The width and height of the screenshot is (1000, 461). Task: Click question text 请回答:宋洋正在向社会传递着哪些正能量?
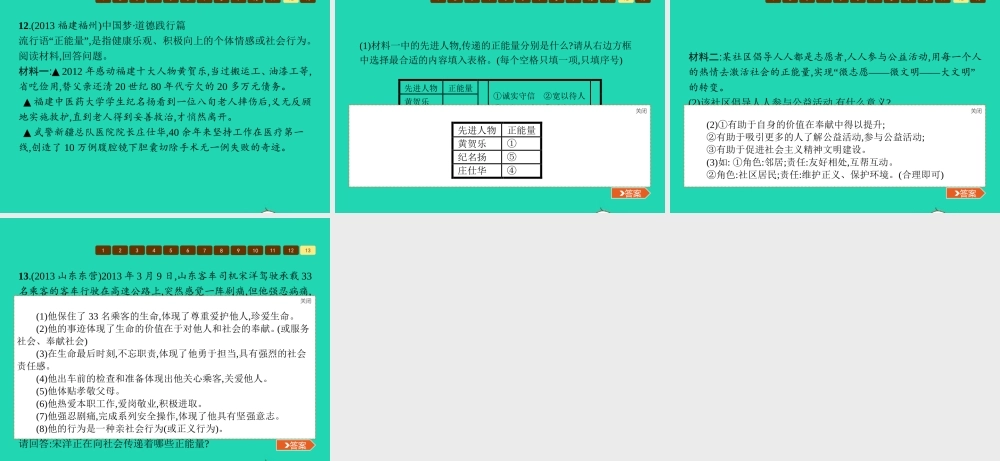click(114, 444)
